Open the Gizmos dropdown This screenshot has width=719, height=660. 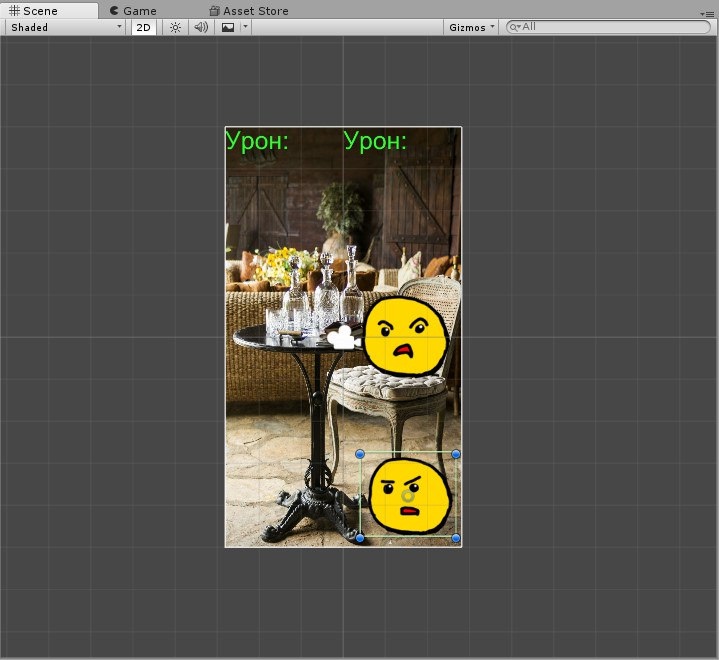click(471, 28)
